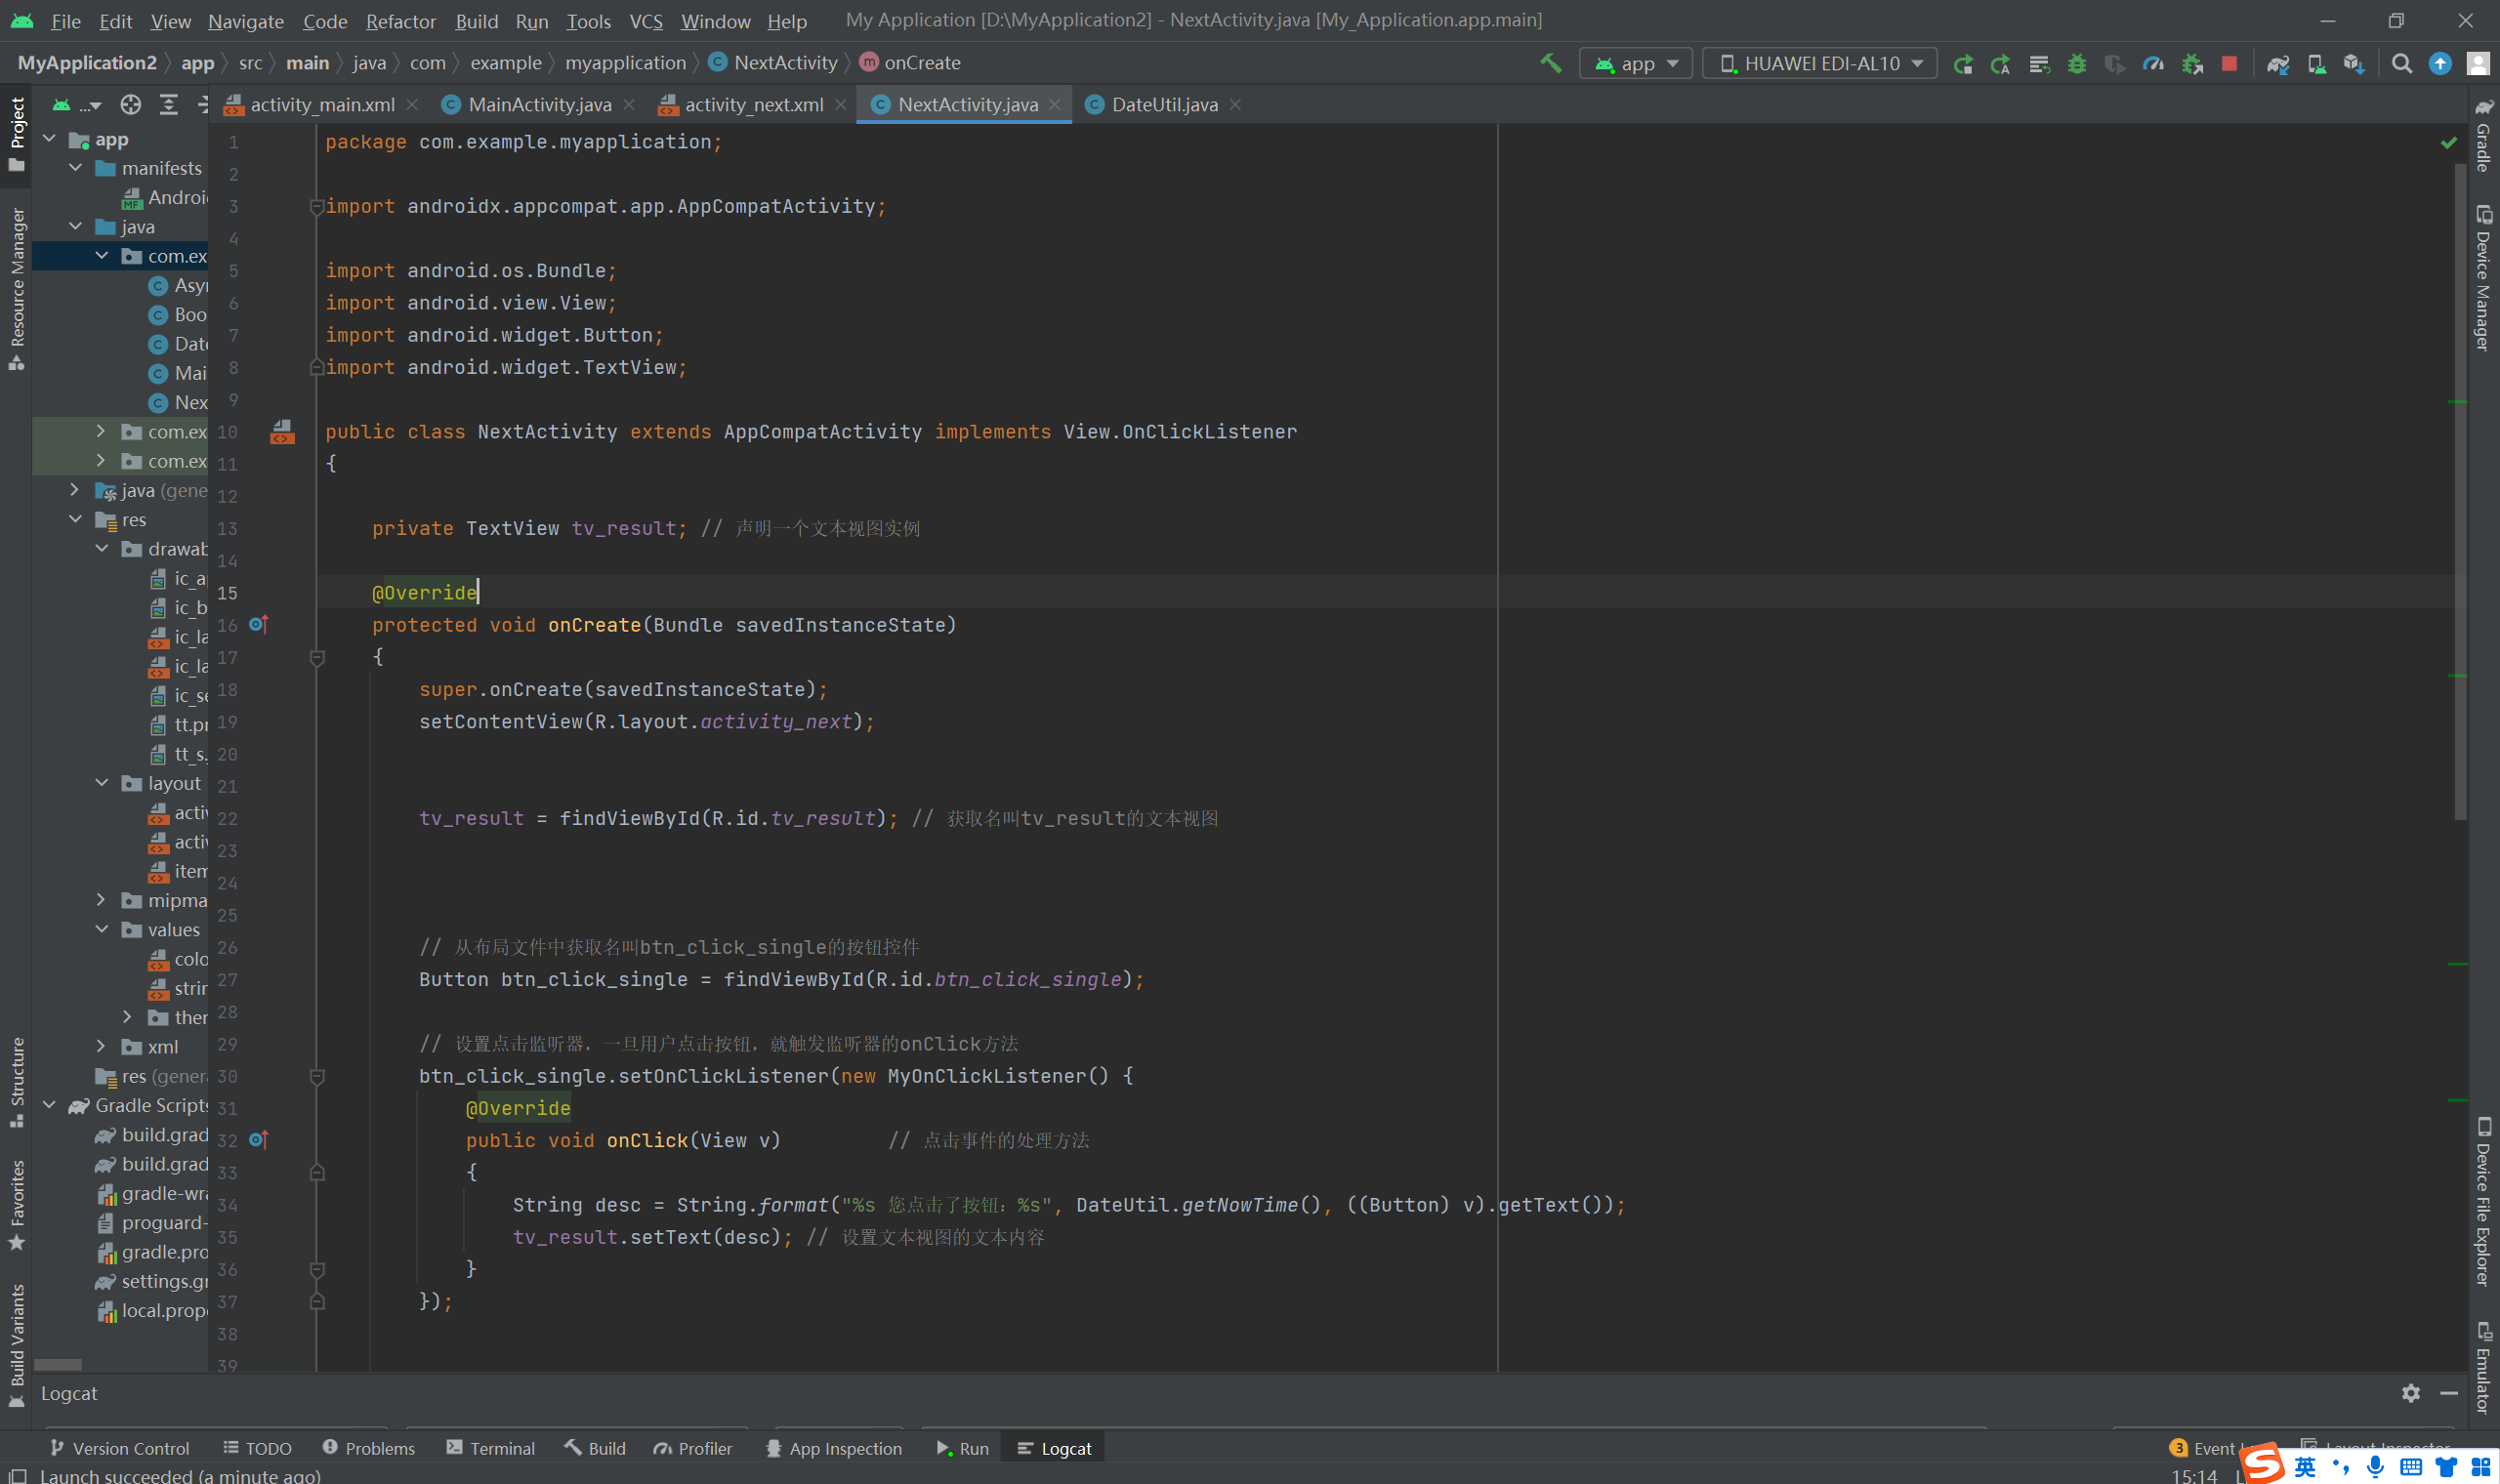
Task: Open the HUAWEI EDI-AL10 device dropdown
Action: pyautogui.click(x=1819, y=63)
